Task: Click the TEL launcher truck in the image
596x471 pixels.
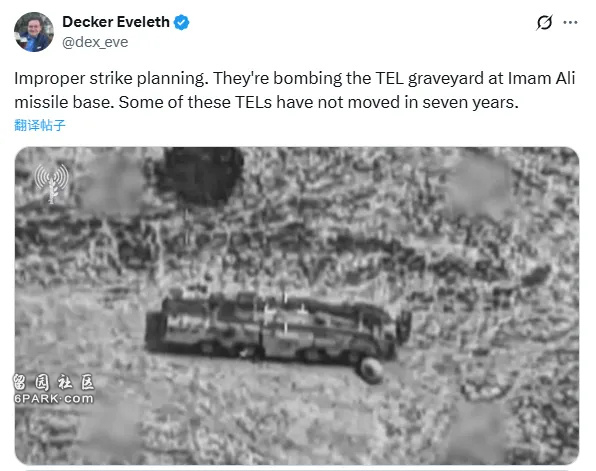Action: tap(278, 329)
